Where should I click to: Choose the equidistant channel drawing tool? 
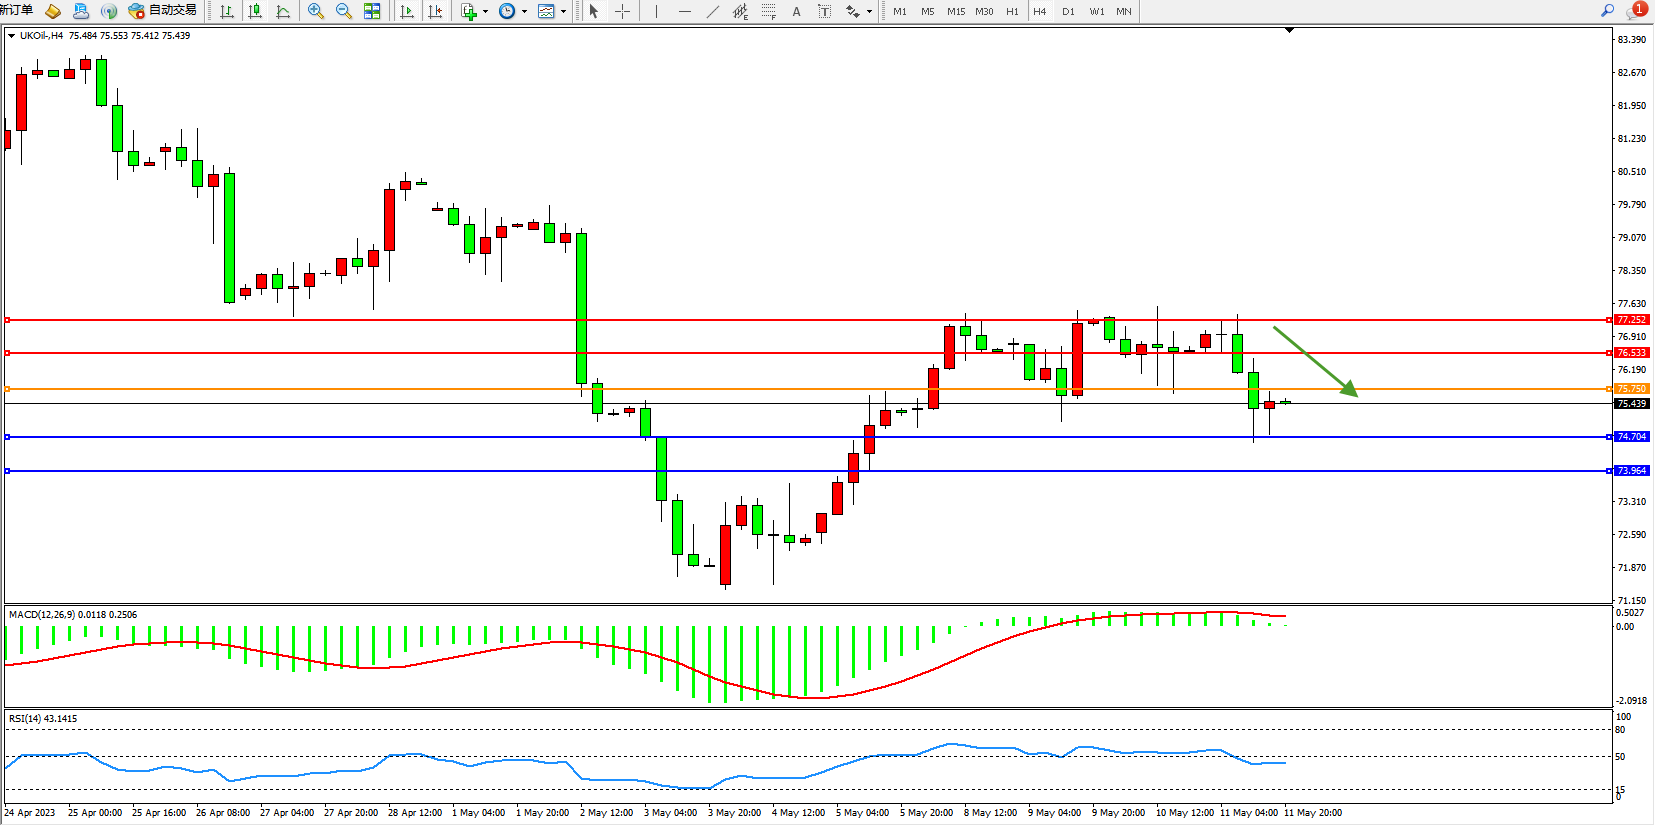point(740,11)
